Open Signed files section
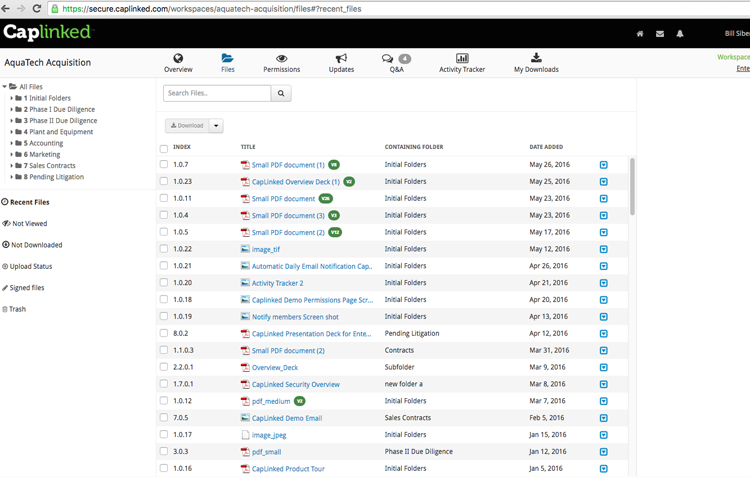This screenshot has height=480, width=750. 23,288
